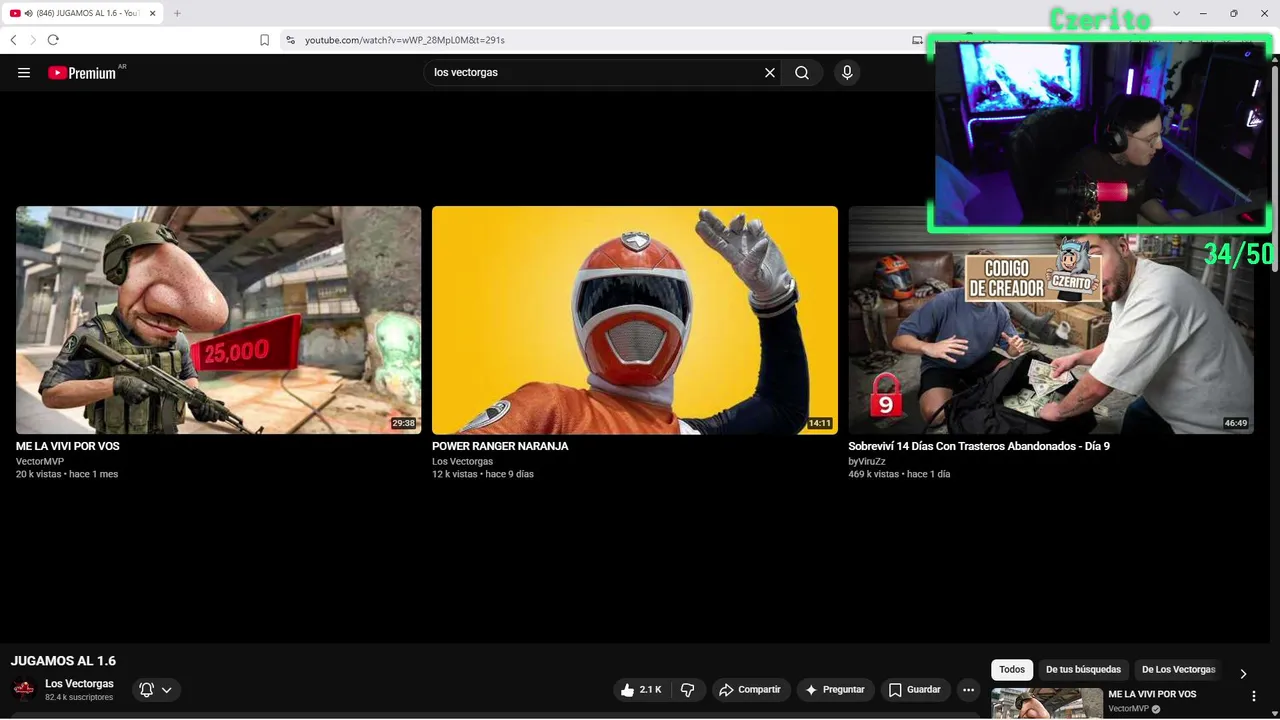Image resolution: width=1280 pixels, height=720 pixels.
Task: Click the cast screen icon in address bar
Action: [917, 40]
